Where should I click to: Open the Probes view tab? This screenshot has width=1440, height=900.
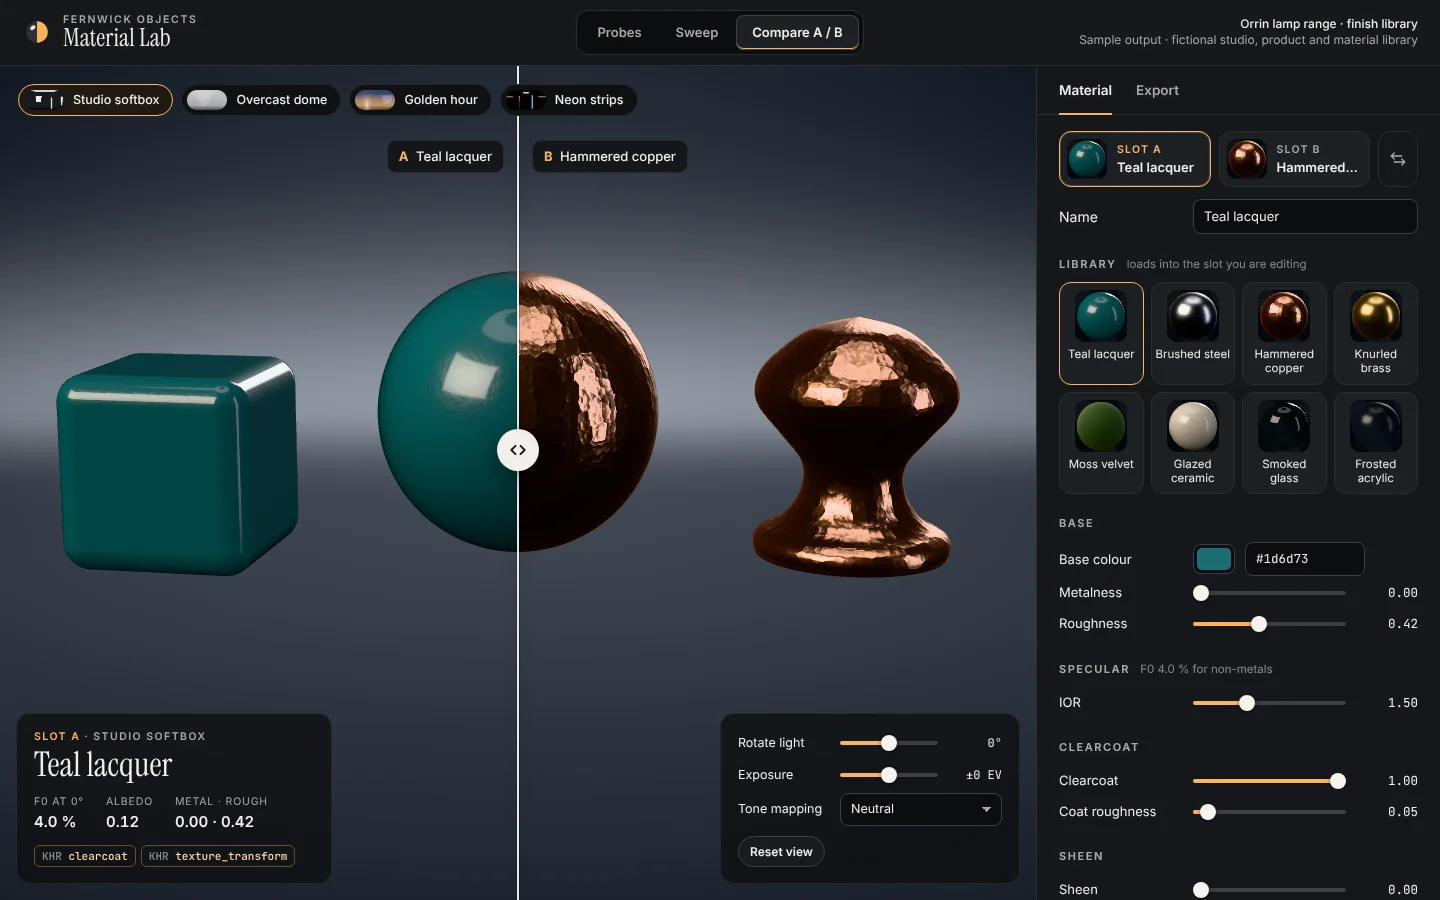(619, 32)
